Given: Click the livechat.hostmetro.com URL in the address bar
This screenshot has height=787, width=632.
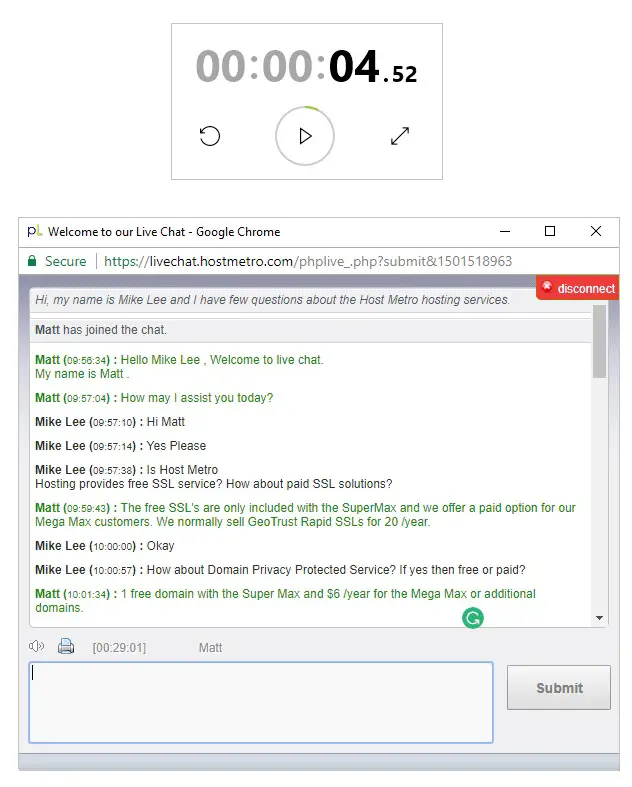Looking at the screenshot, I should pyautogui.click(x=308, y=261).
